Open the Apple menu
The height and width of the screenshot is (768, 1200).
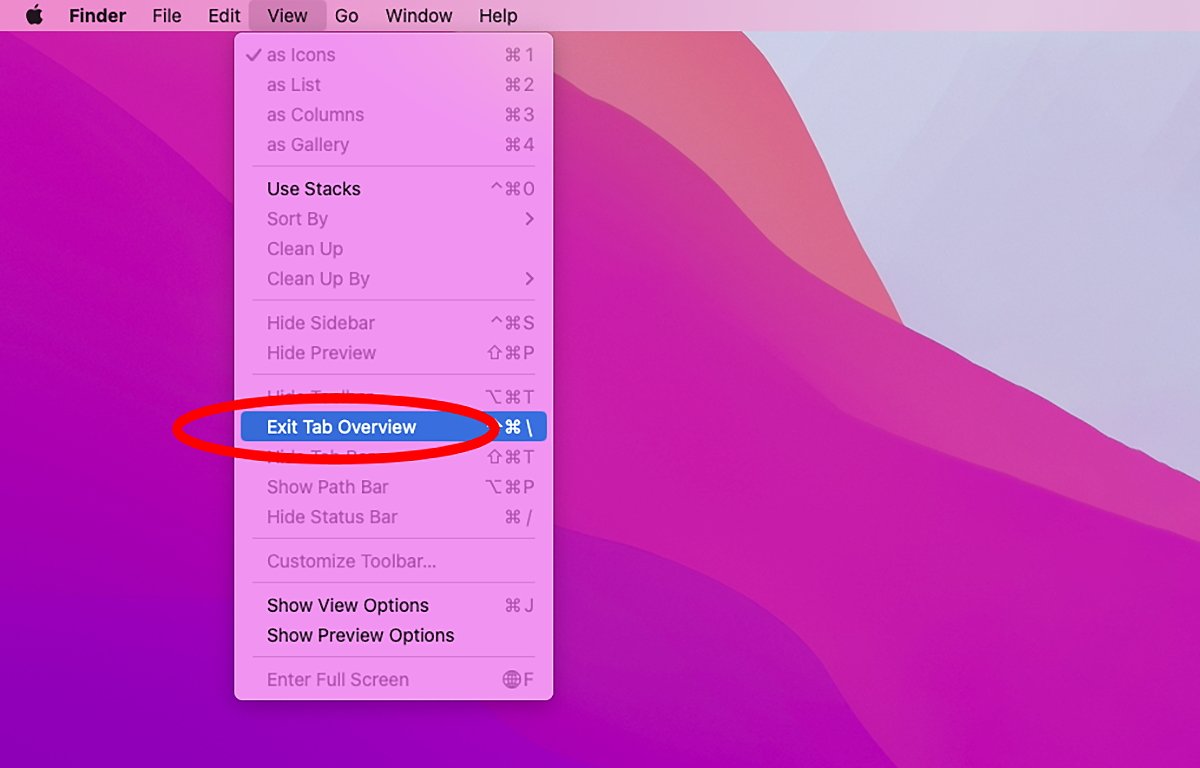coord(34,16)
